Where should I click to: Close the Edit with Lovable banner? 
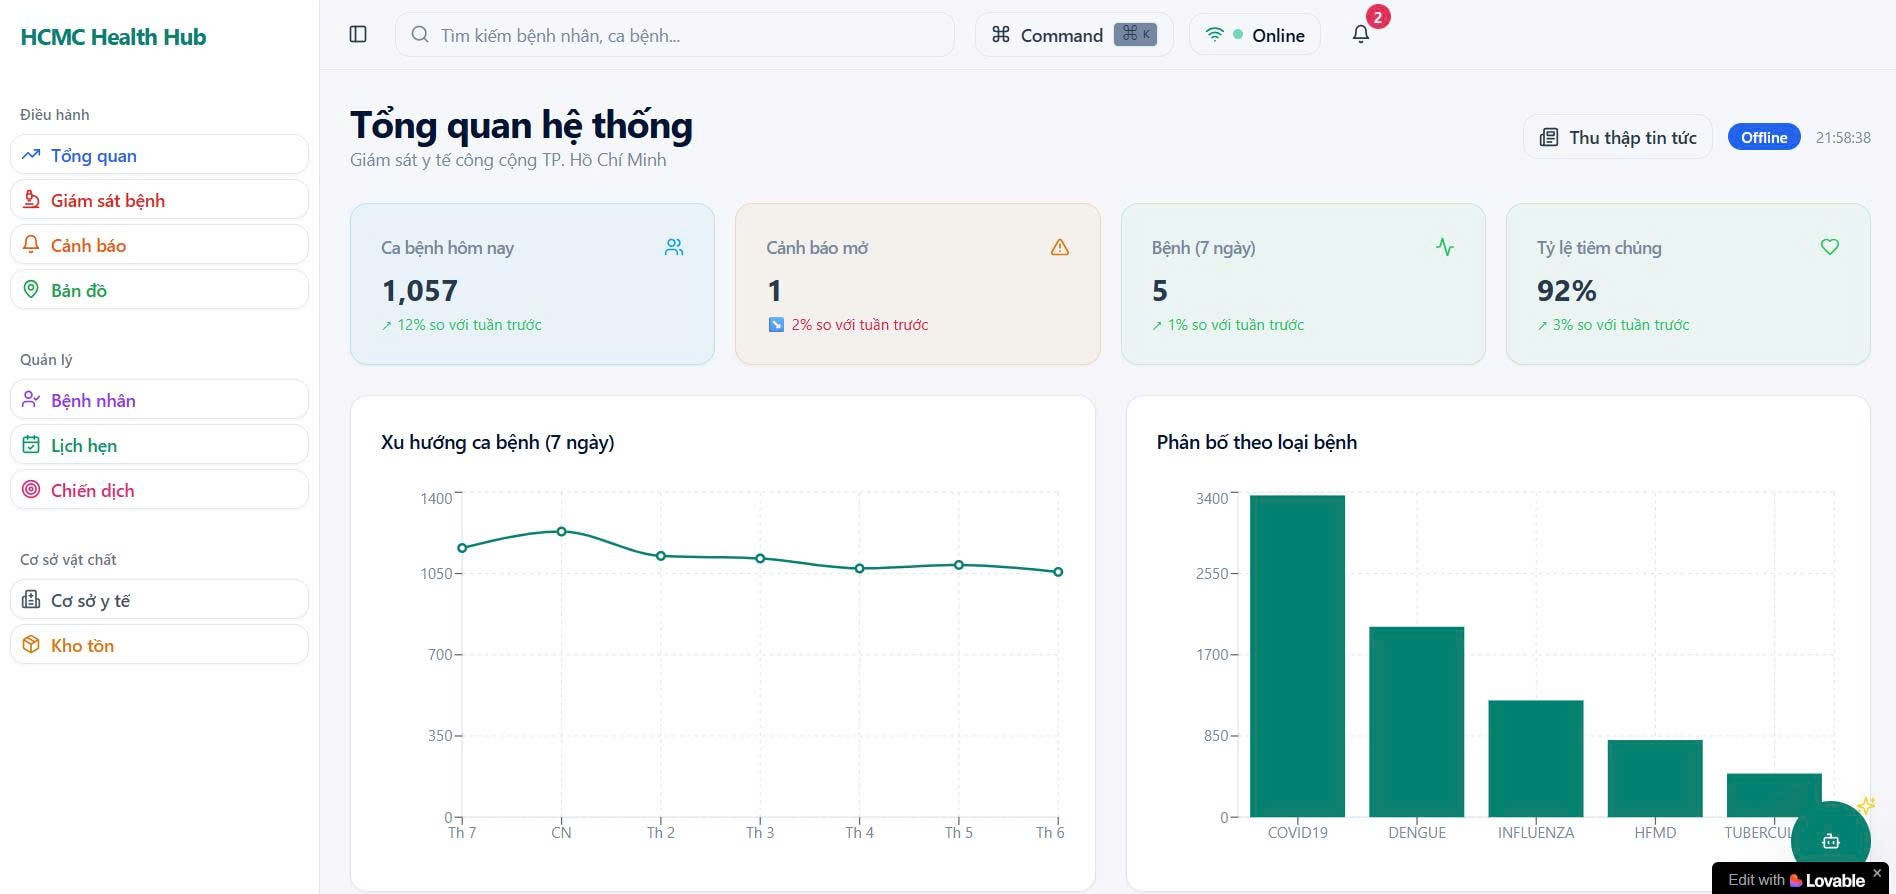[x=1876, y=873]
